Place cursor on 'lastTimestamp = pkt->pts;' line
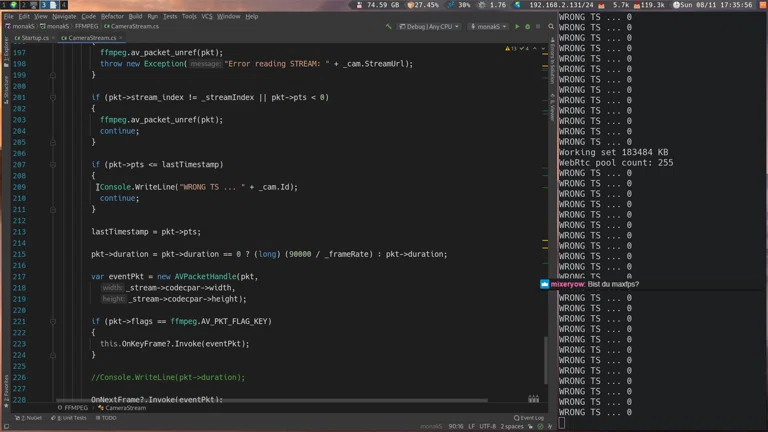 coord(146,232)
